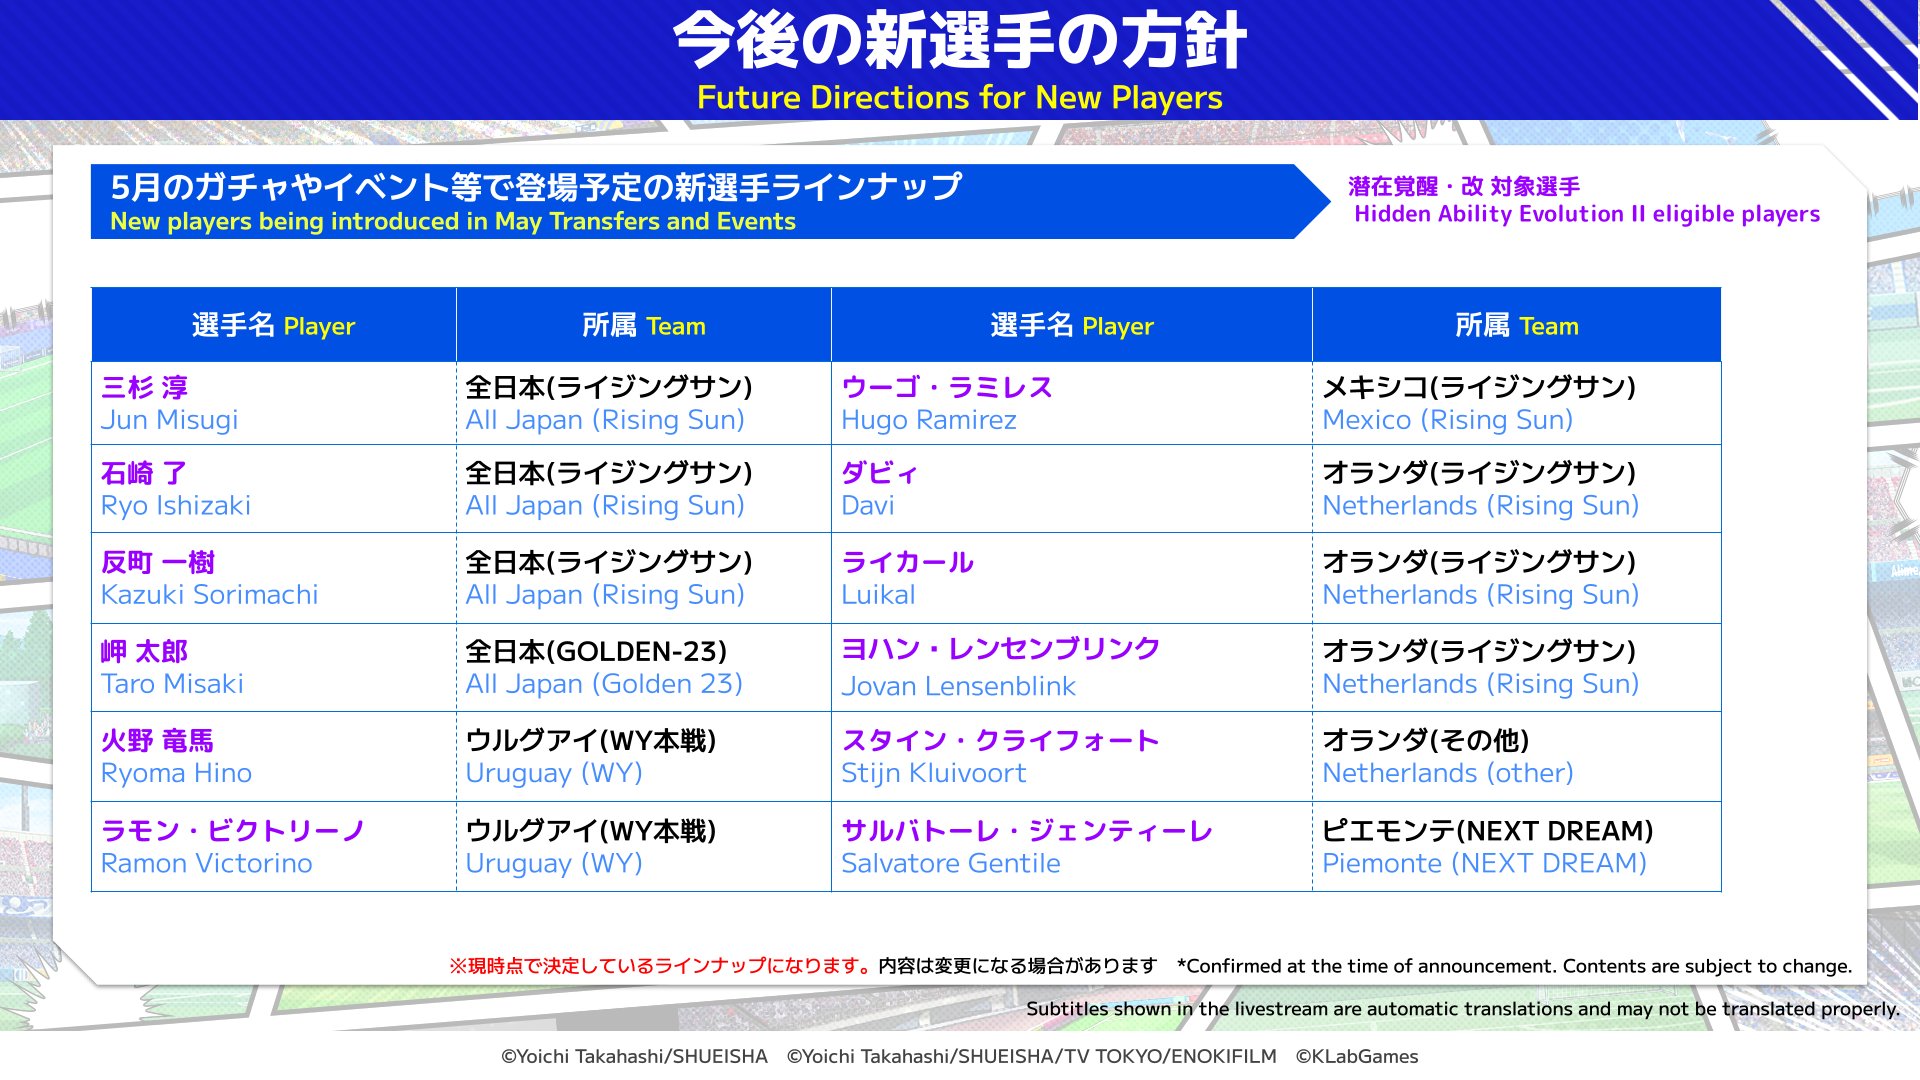Screen dimensions: 1920x1080
Task: Click the '今後の新選手の方針' main title
Action: 959,41
